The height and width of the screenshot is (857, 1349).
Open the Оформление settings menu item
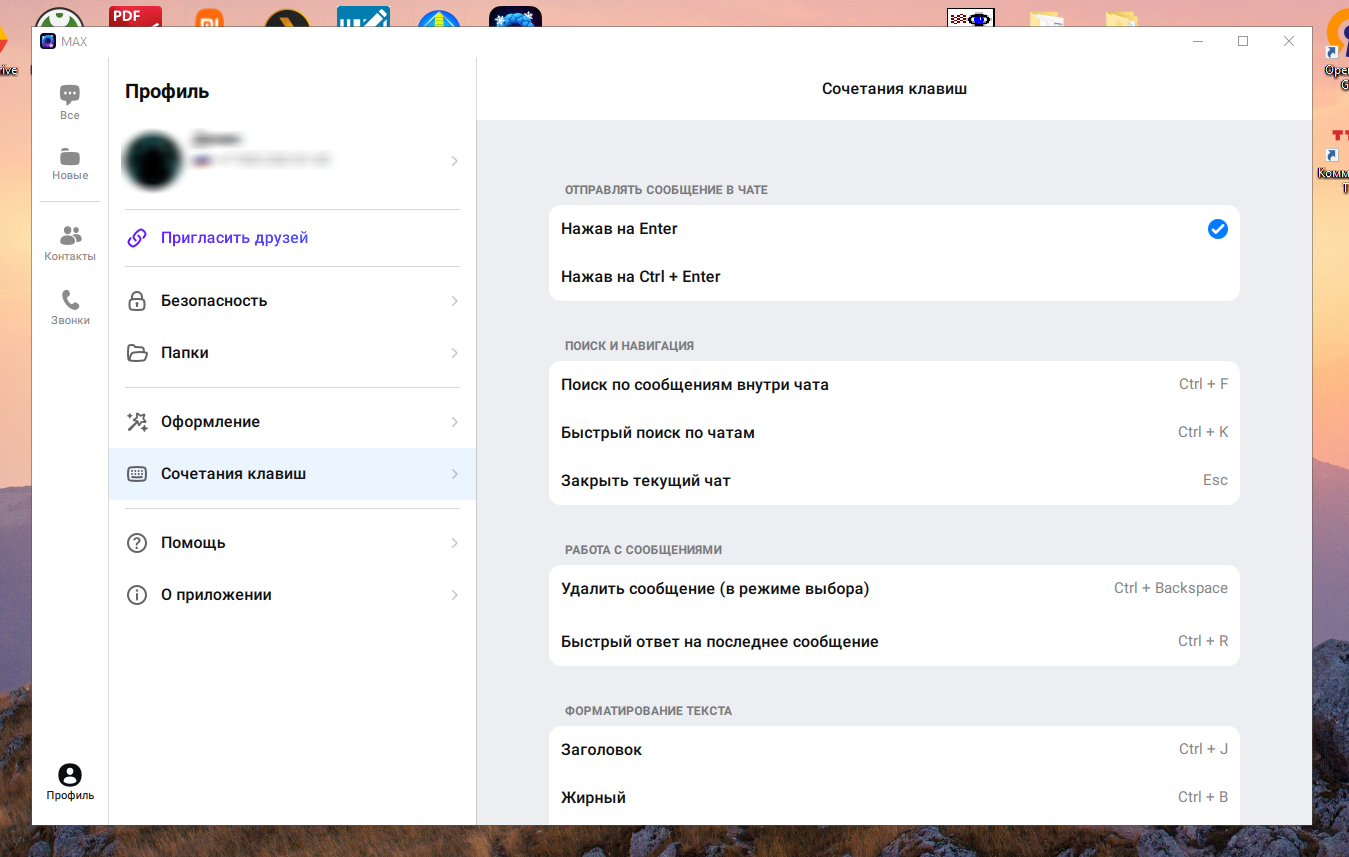[x=210, y=422]
